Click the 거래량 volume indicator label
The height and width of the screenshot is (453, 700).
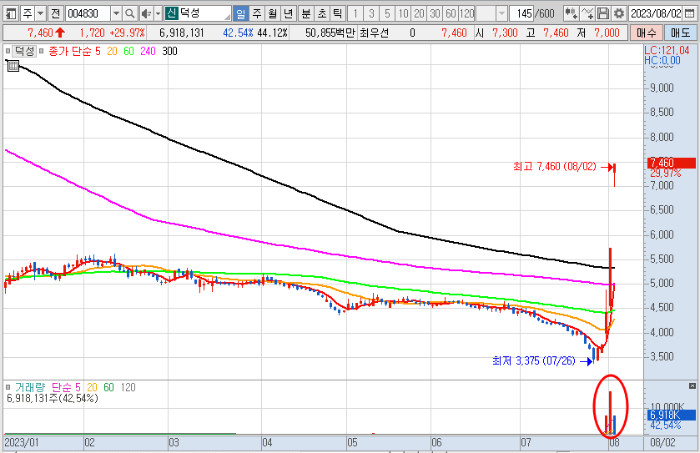tap(30, 387)
